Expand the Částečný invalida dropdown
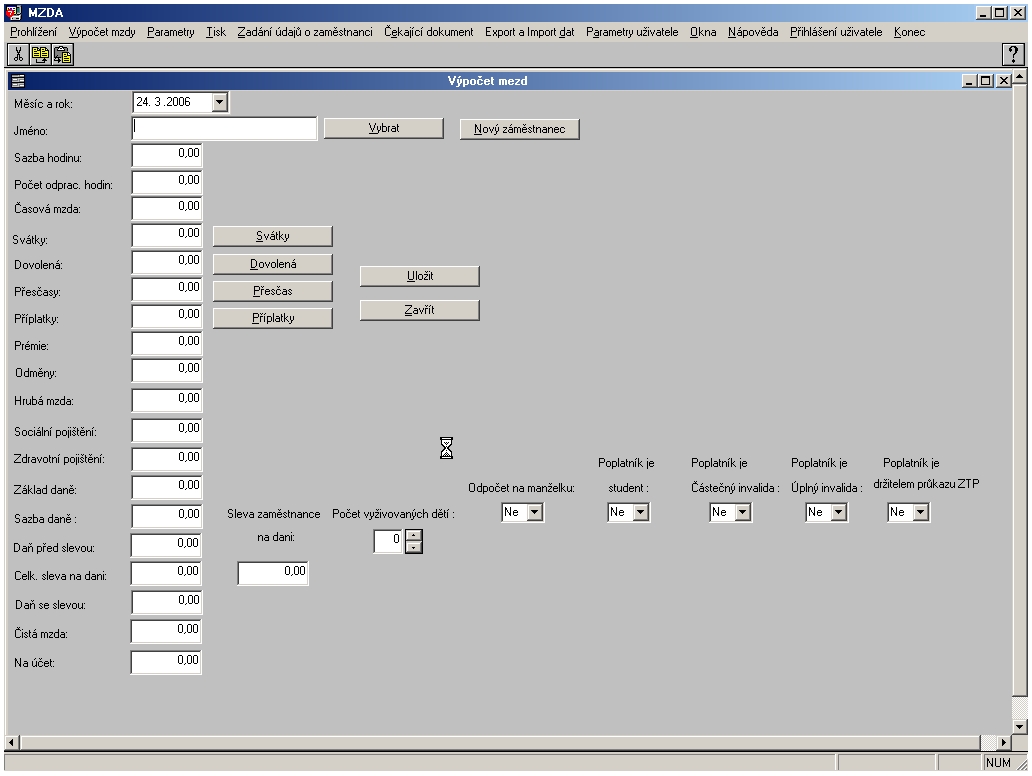The width and height of the screenshot is (1032, 776). tap(743, 512)
